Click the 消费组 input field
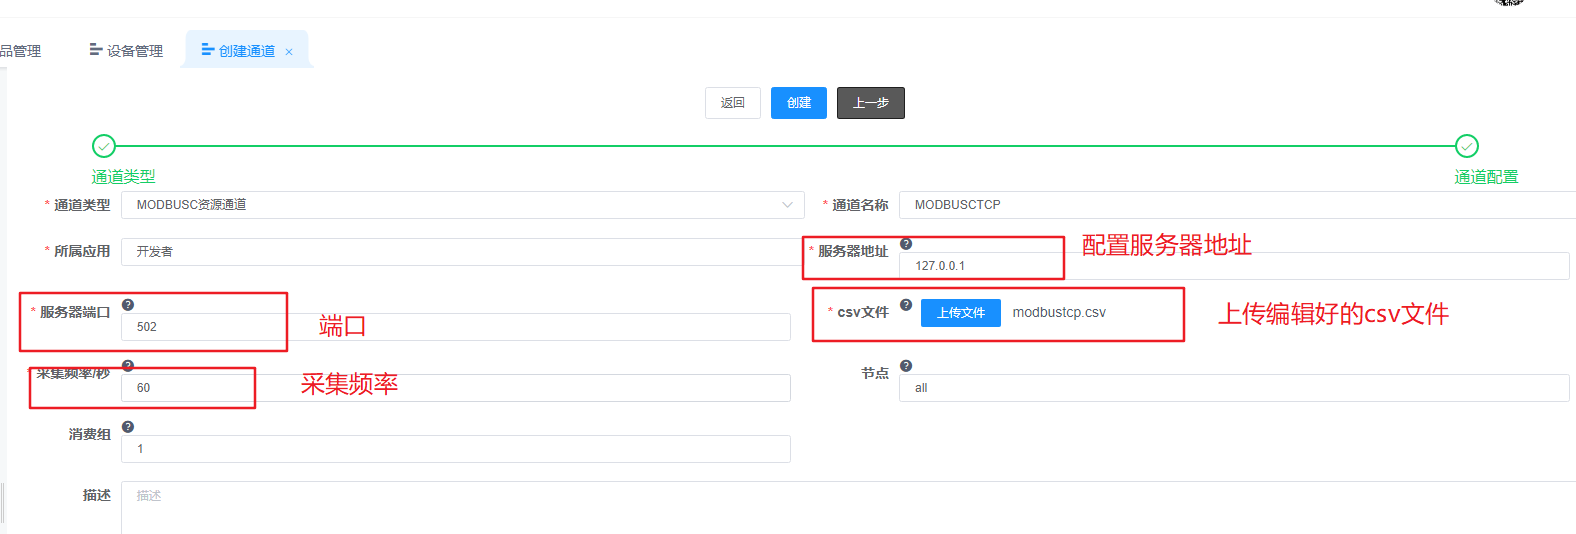Screen dimensions: 1576x534 pos(456,449)
